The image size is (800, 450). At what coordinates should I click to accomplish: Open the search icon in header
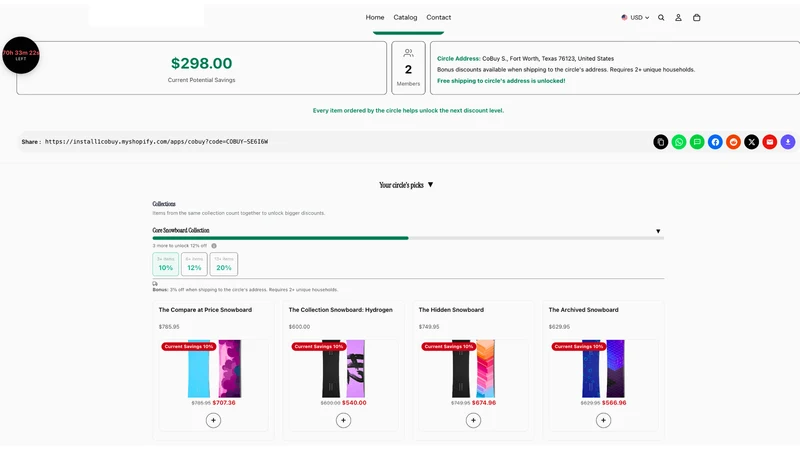coord(661,17)
